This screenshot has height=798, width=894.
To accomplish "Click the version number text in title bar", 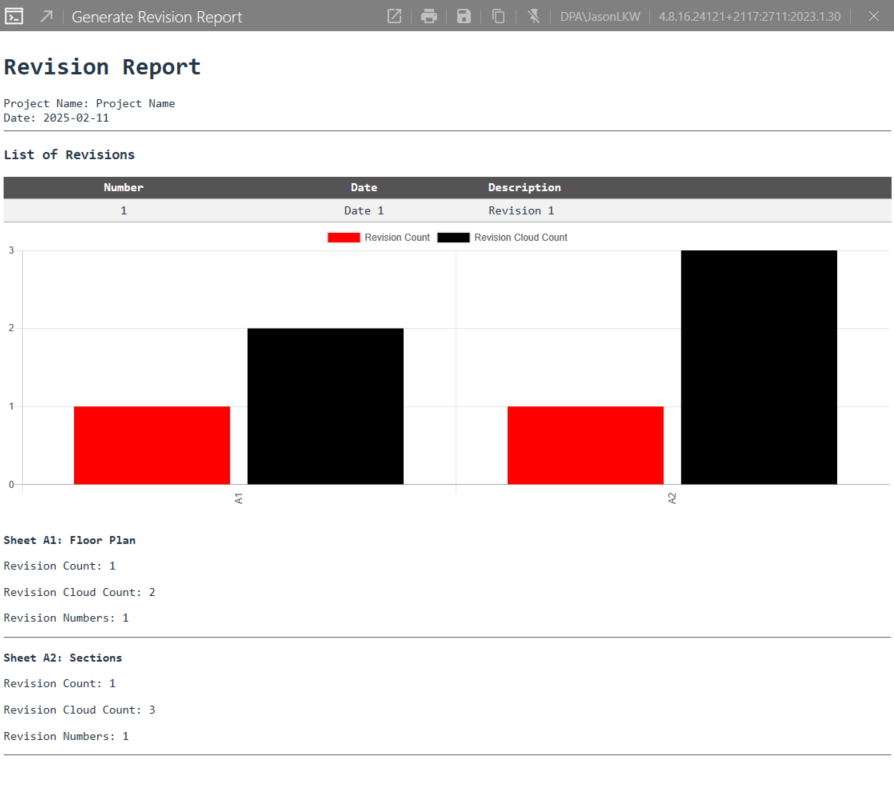I will pos(750,17).
